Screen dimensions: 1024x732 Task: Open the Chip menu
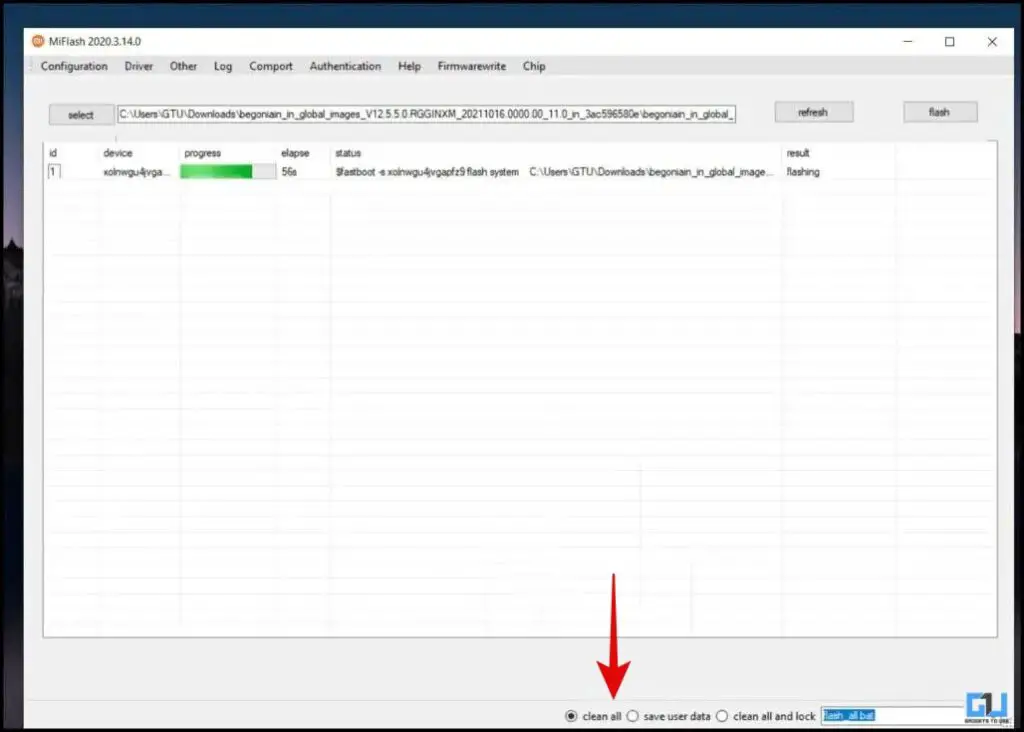tap(534, 66)
